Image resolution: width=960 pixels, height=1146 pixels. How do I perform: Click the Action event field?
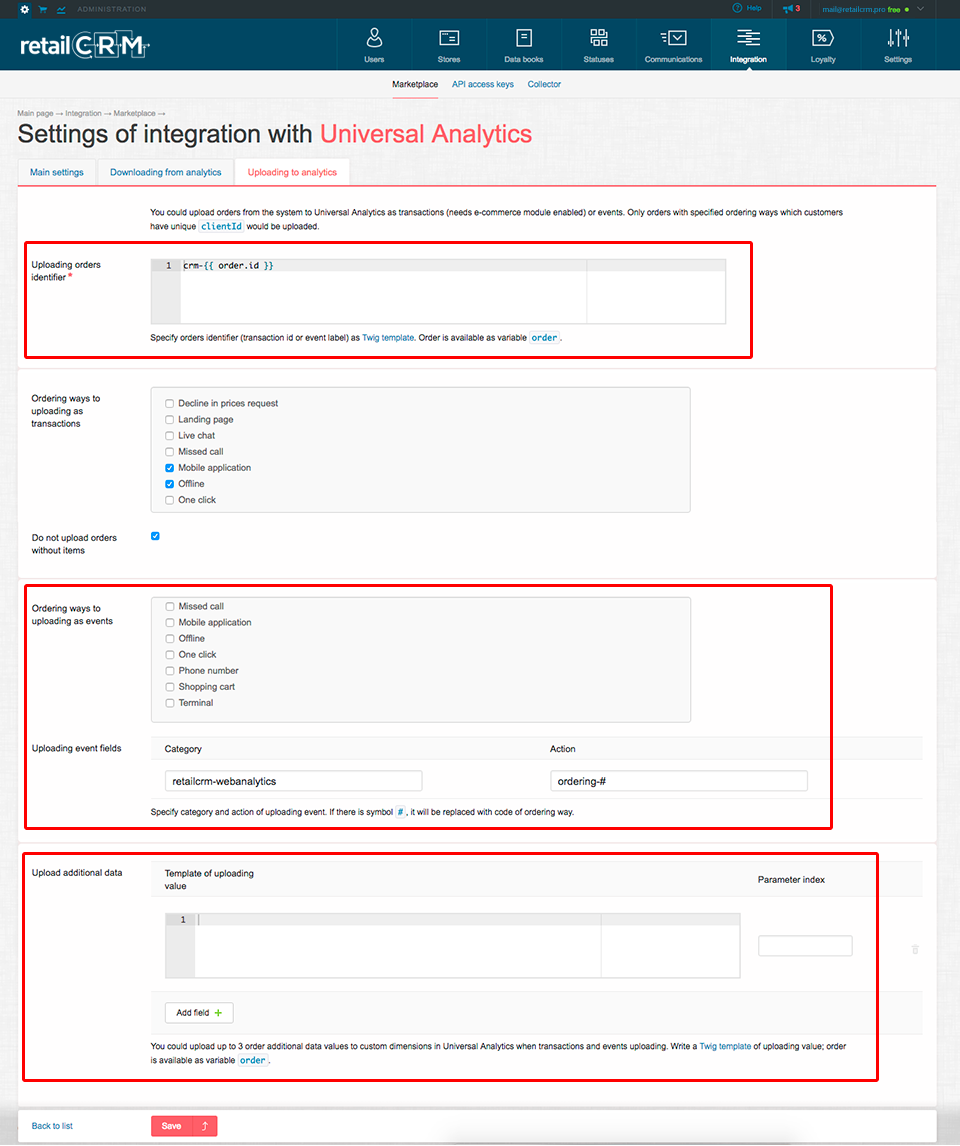(x=679, y=781)
